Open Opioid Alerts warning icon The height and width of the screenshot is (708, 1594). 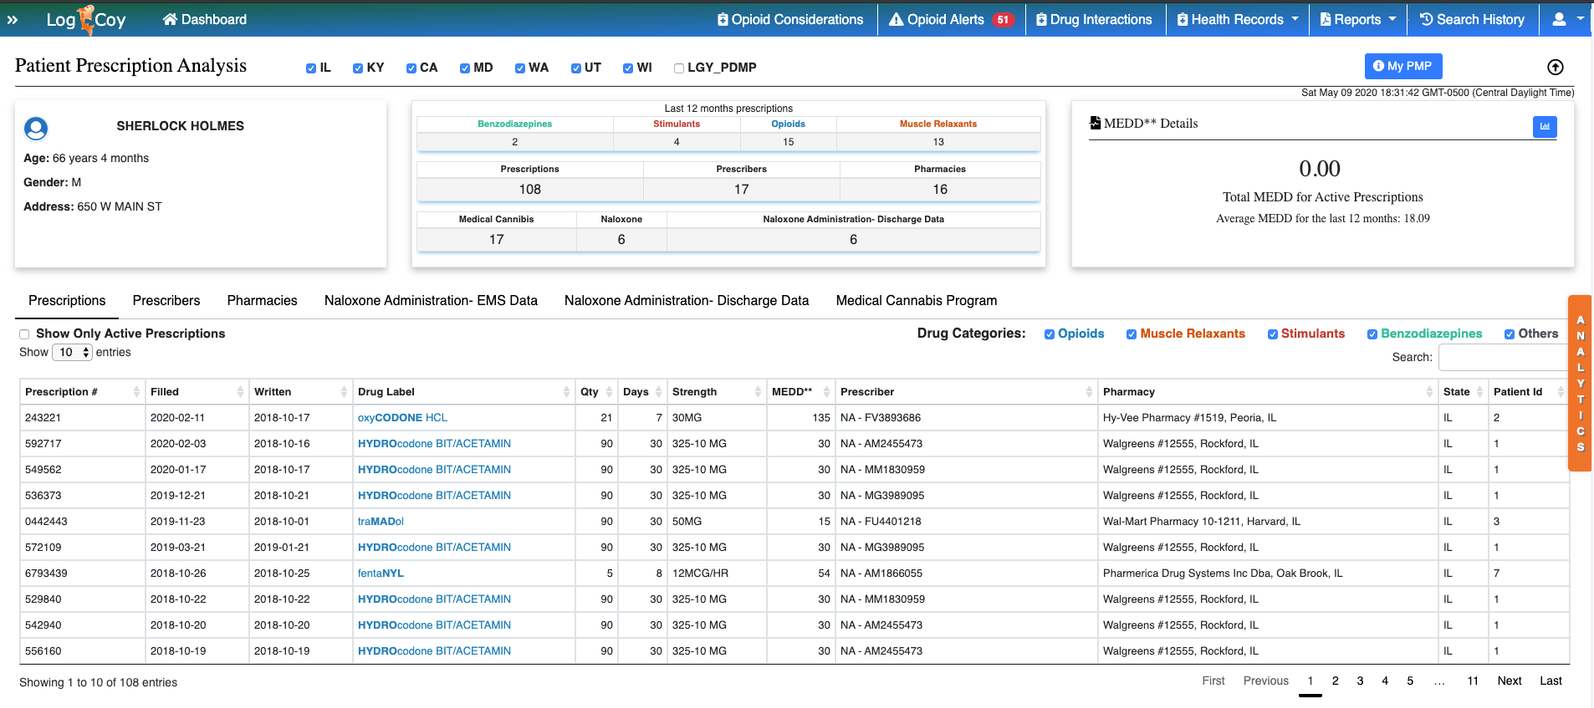click(896, 19)
